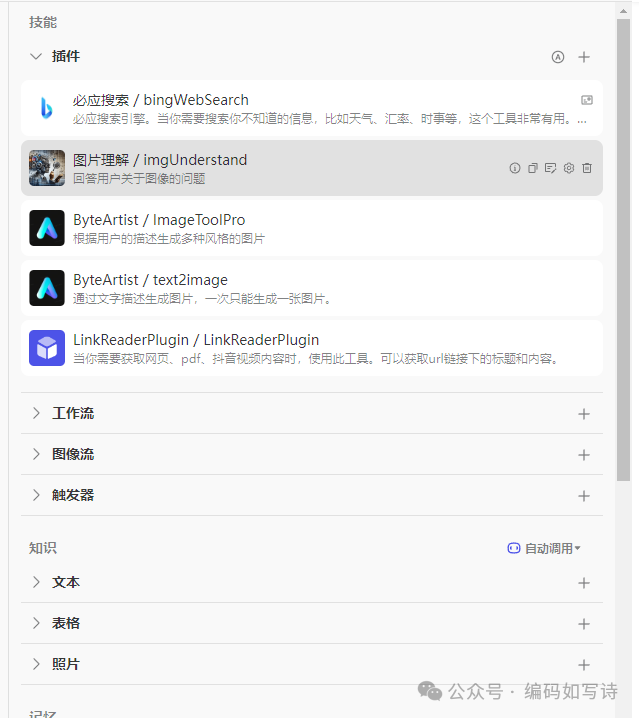Add a workflow via 工作流 plus

[x=584, y=414]
